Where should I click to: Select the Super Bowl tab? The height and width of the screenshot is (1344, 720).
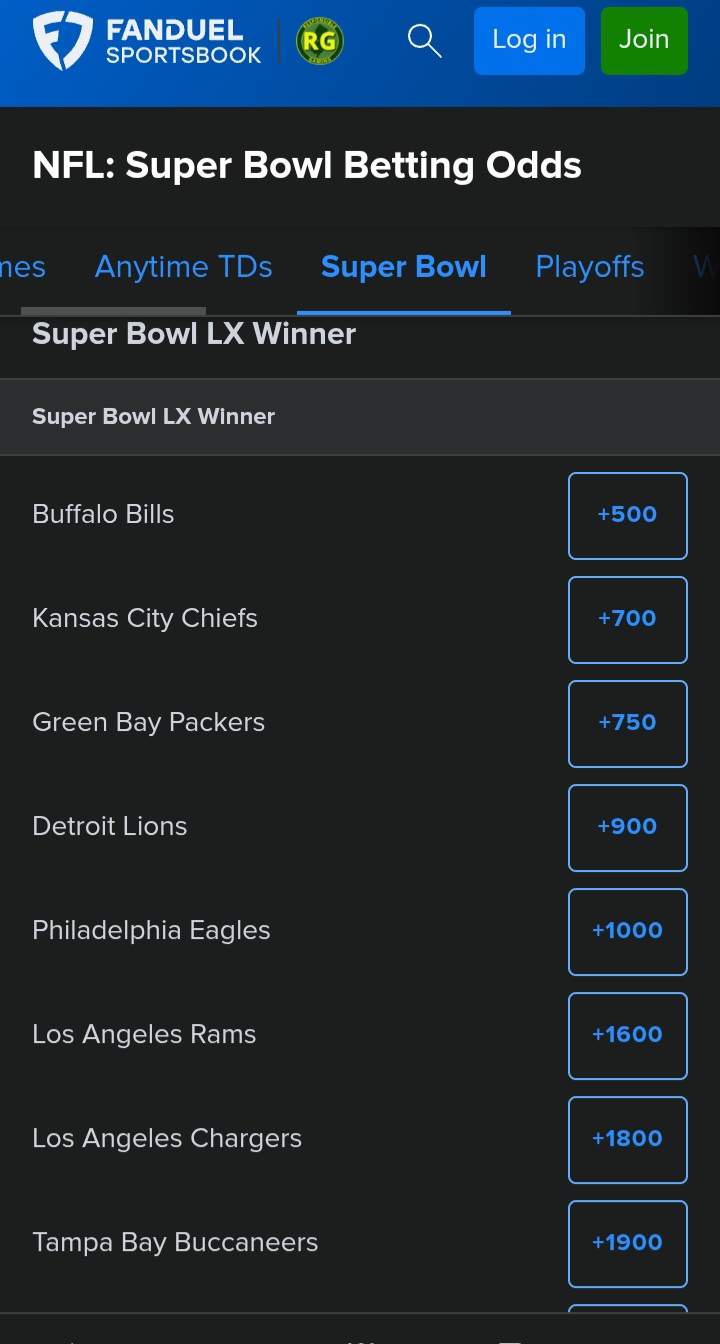click(403, 267)
